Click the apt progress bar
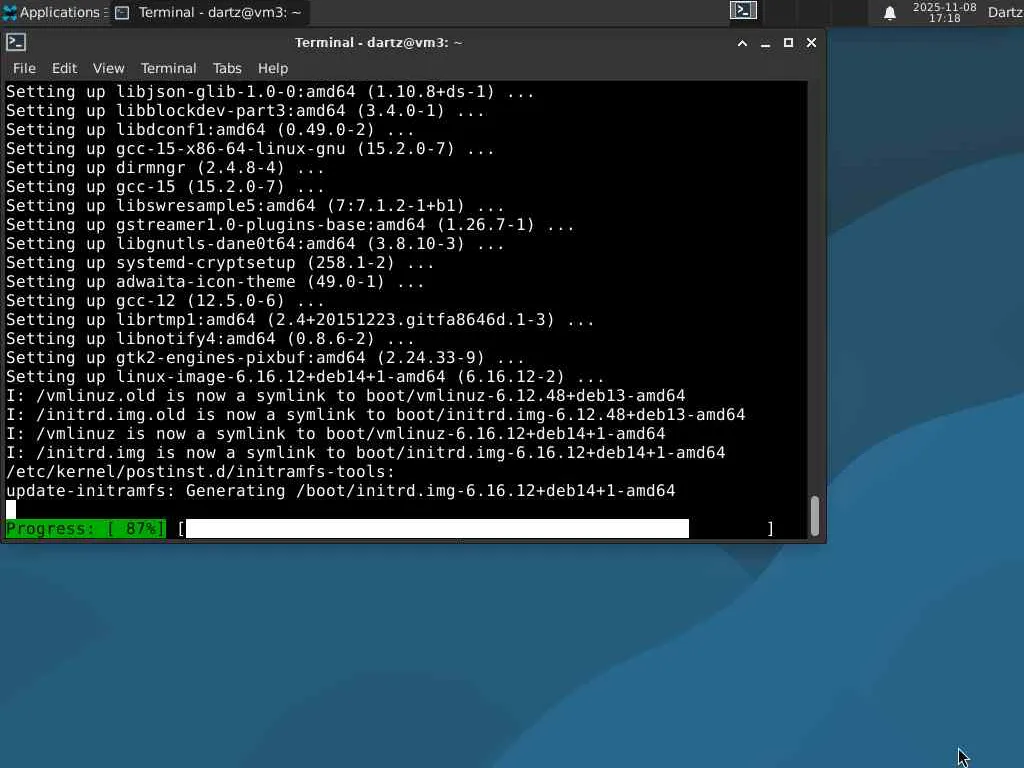 point(476,528)
